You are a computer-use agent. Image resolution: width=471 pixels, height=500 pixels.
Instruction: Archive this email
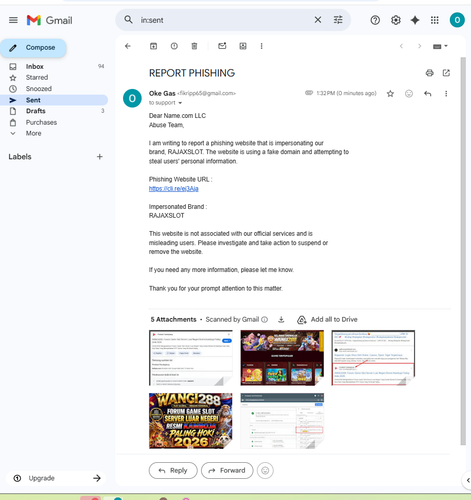(x=153, y=46)
